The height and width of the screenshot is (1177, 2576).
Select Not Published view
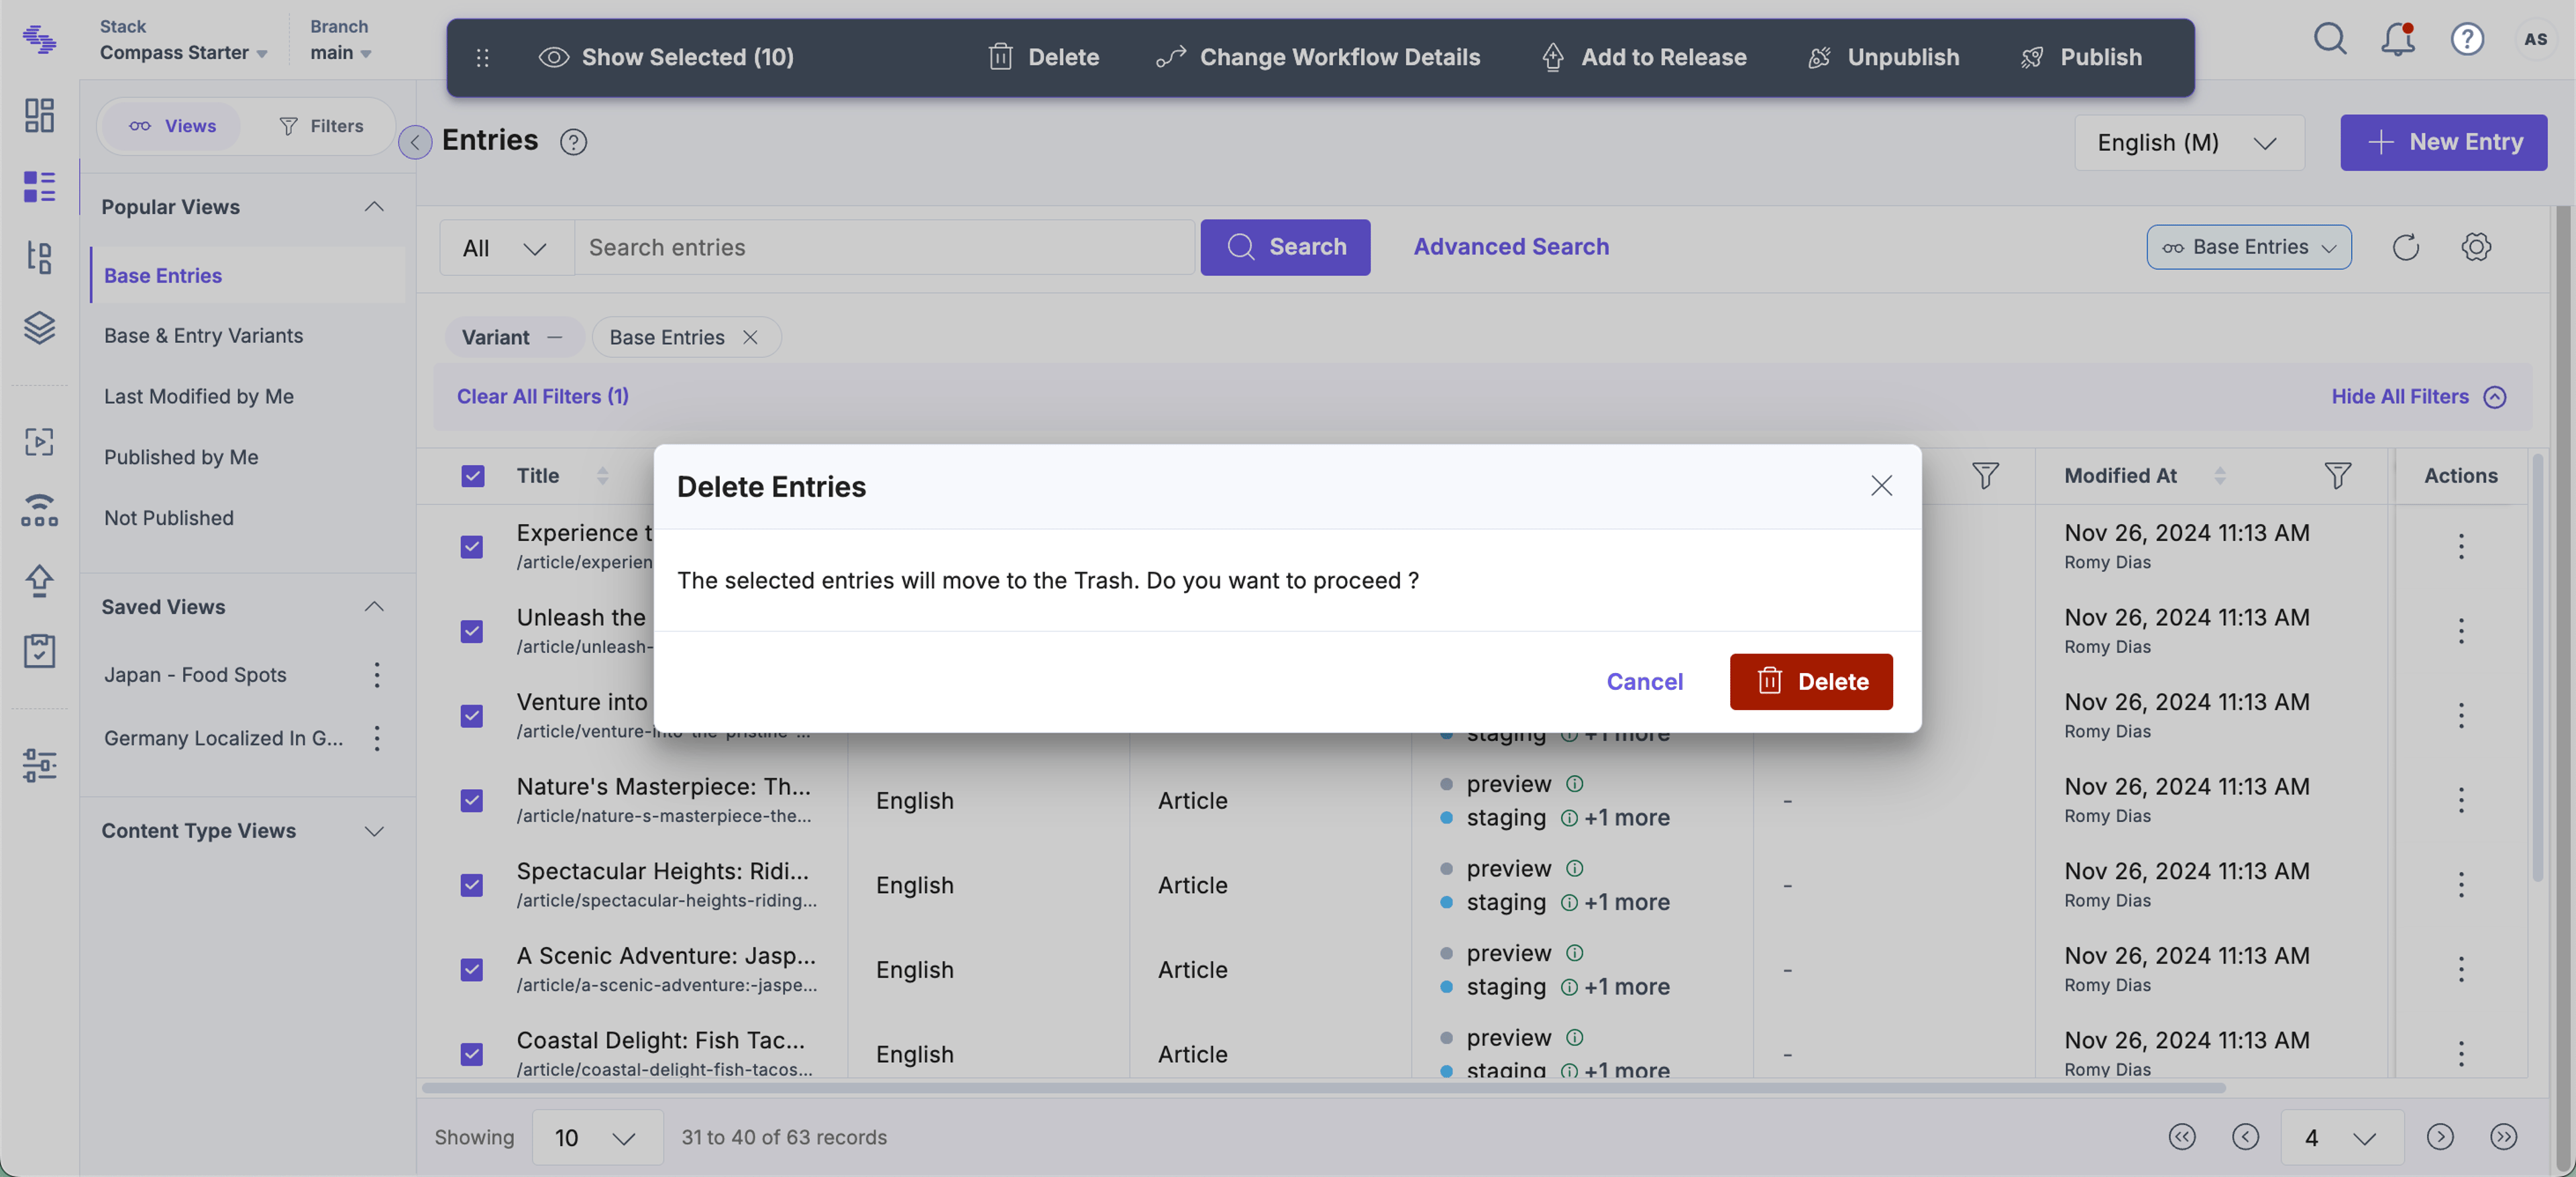click(169, 518)
